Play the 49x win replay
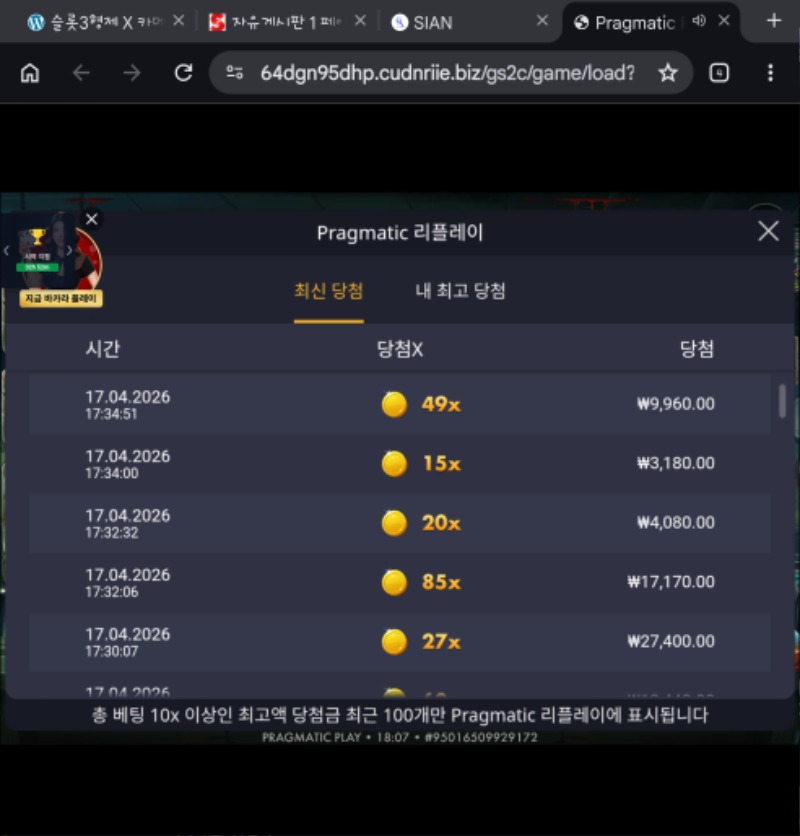The height and width of the screenshot is (836, 800). point(400,404)
